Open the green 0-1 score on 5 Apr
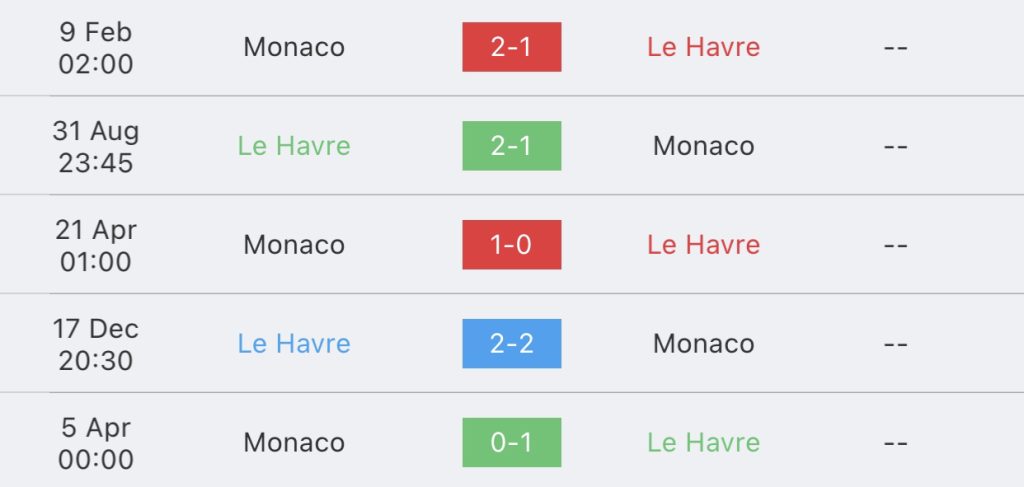 tap(511, 443)
